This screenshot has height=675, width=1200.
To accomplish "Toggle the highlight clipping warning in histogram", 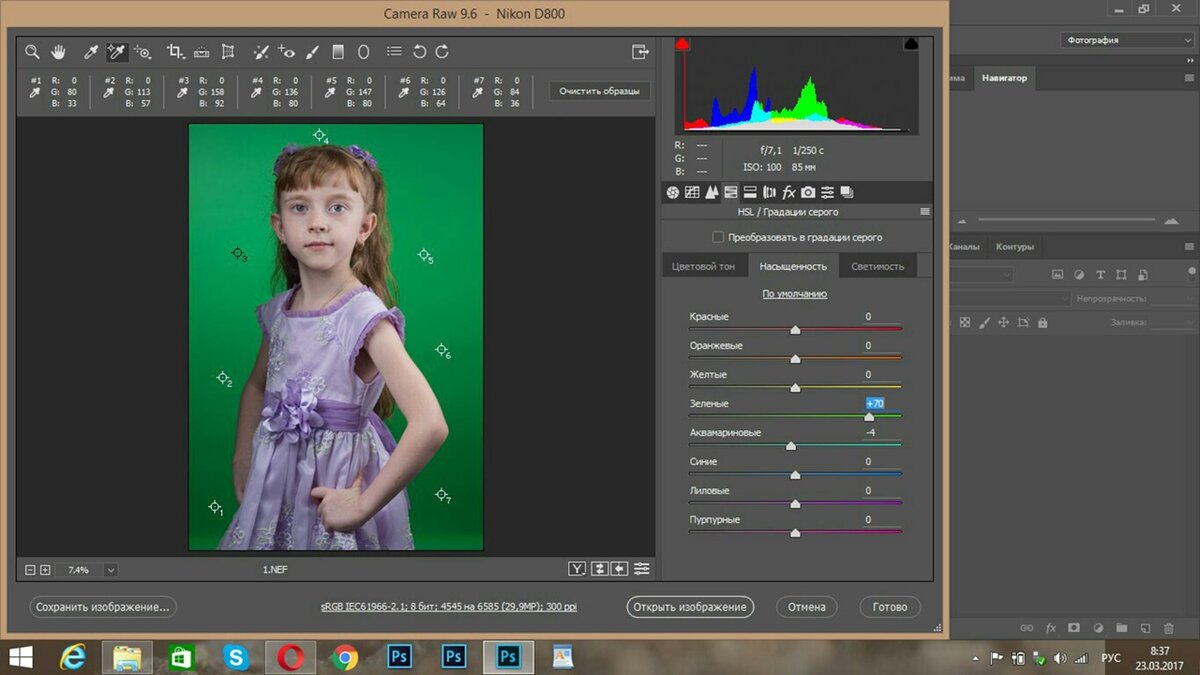I will tap(911, 44).
